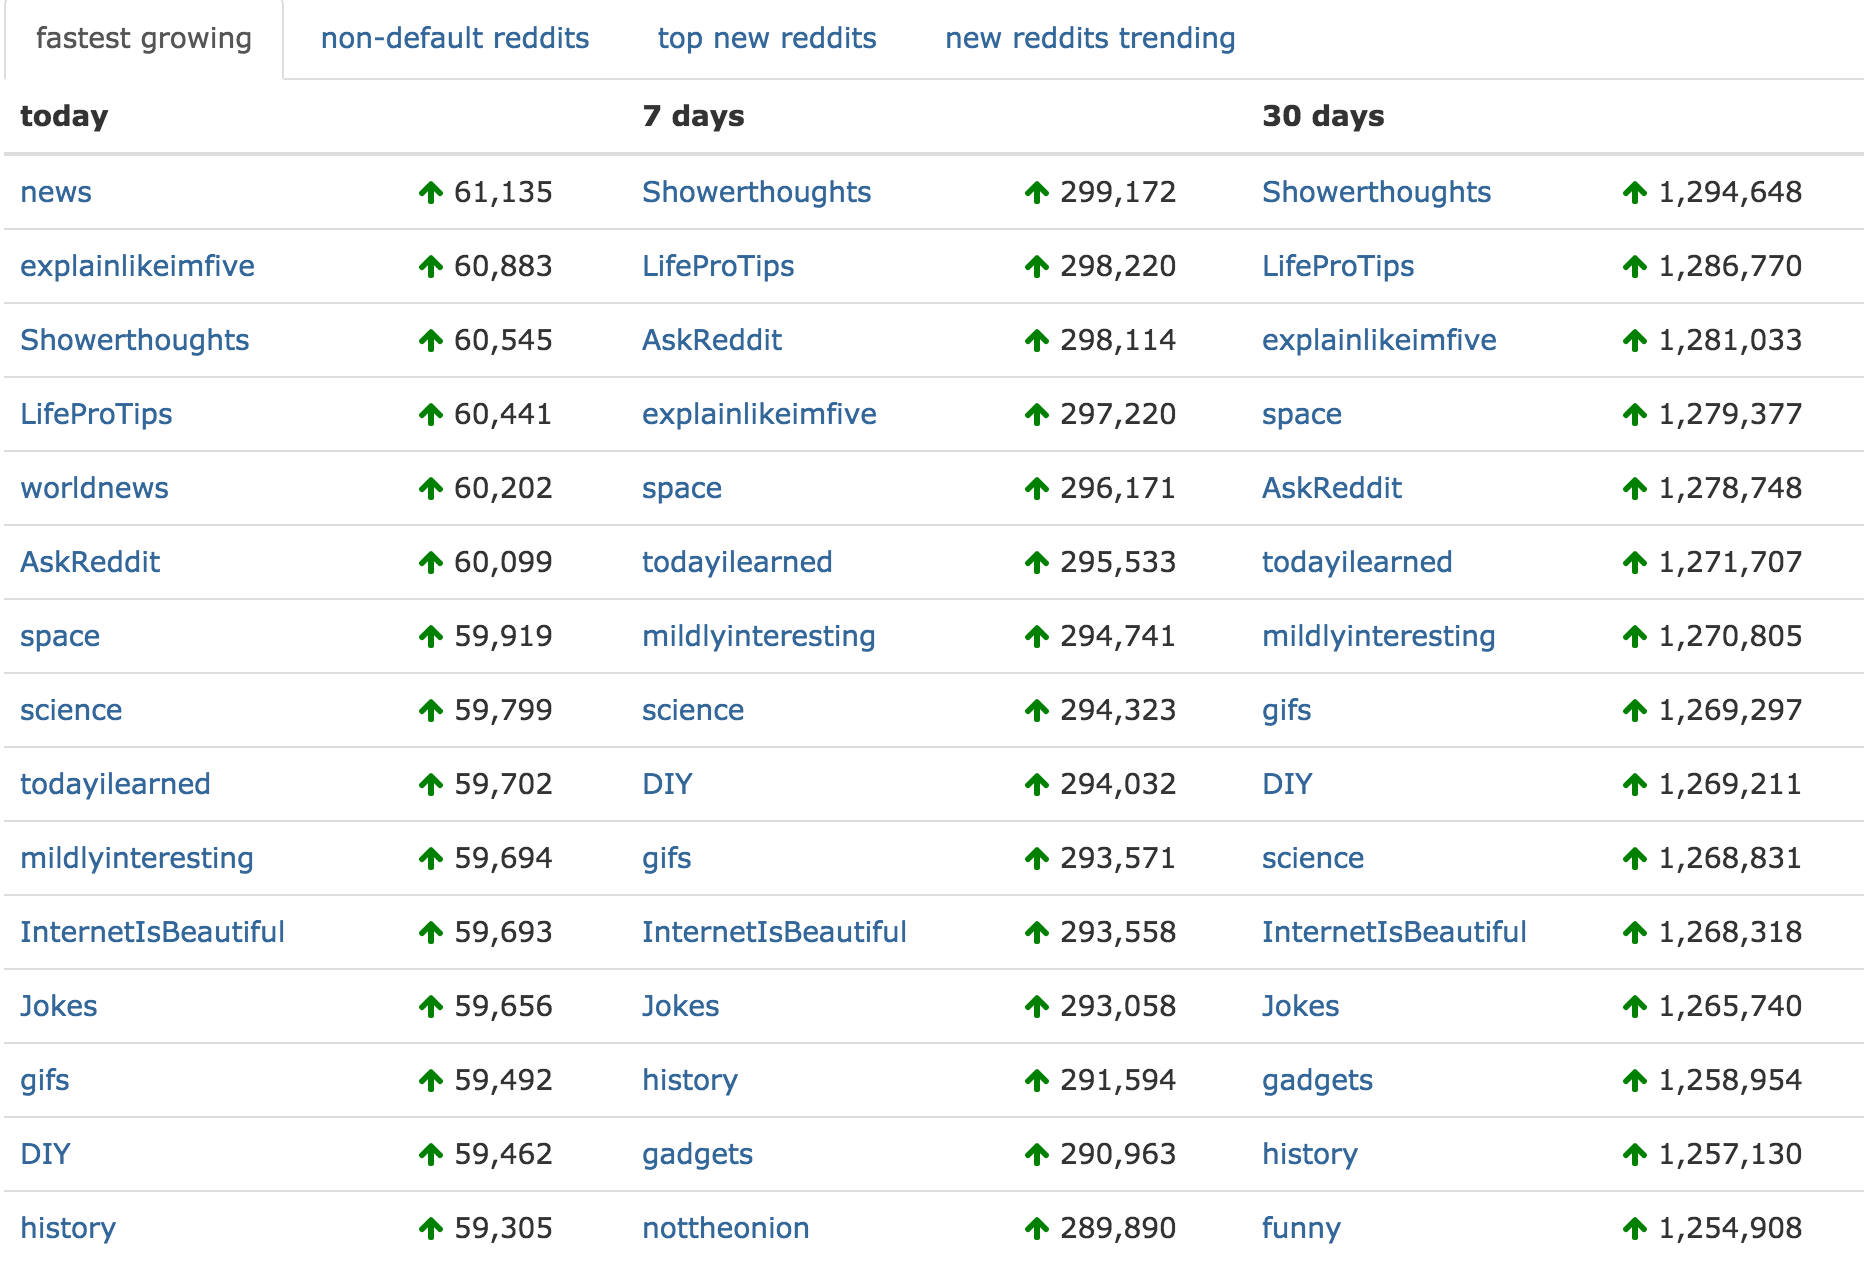
Task: Open todayilearned in the today column
Action: [x=115, y=784]
